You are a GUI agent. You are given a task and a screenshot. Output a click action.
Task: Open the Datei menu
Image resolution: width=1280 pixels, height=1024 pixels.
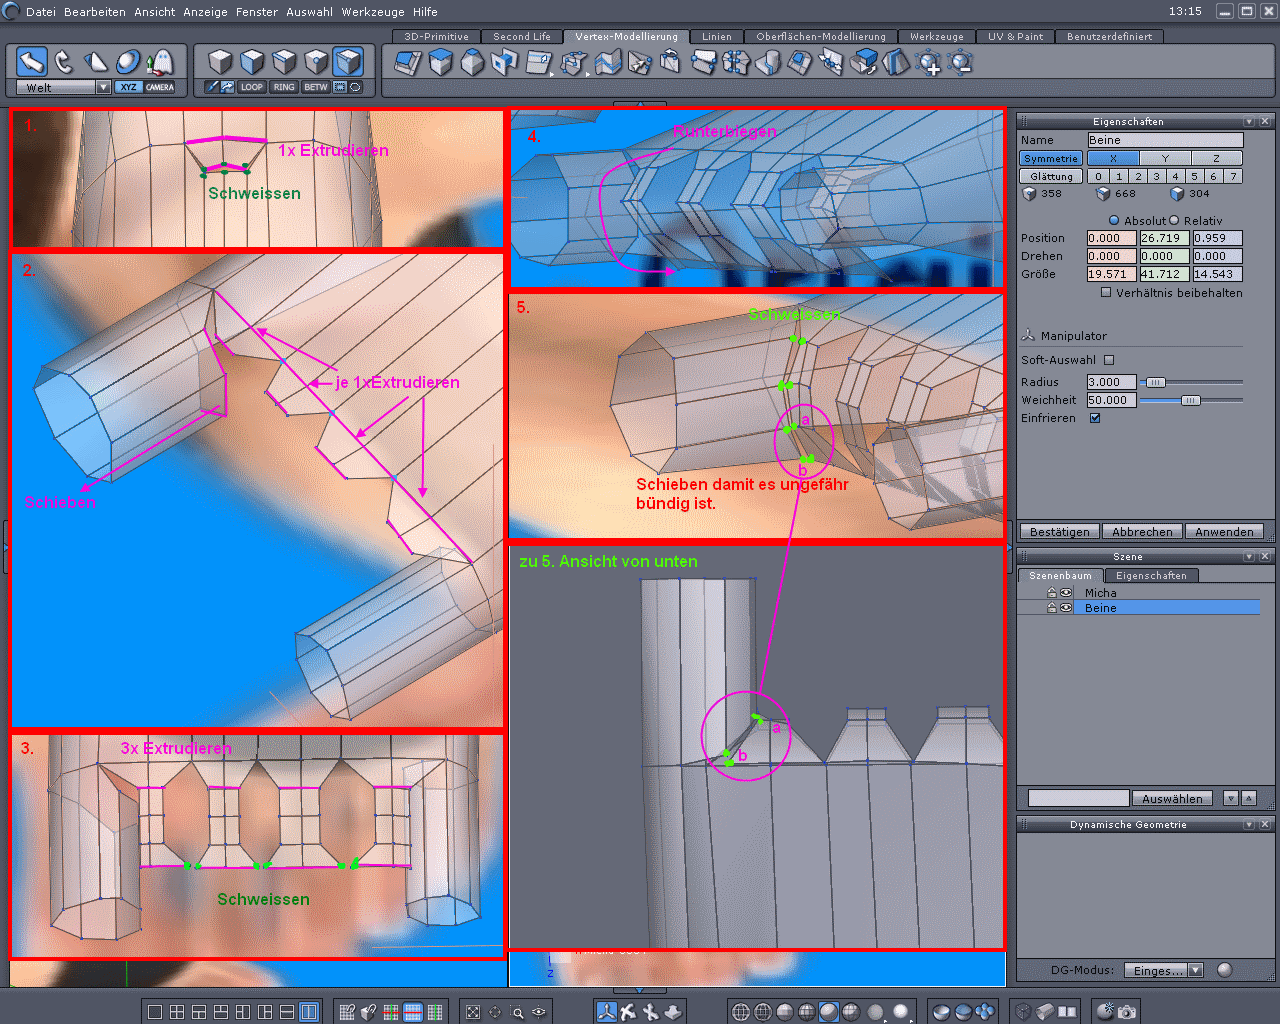[x=41, y=12]
